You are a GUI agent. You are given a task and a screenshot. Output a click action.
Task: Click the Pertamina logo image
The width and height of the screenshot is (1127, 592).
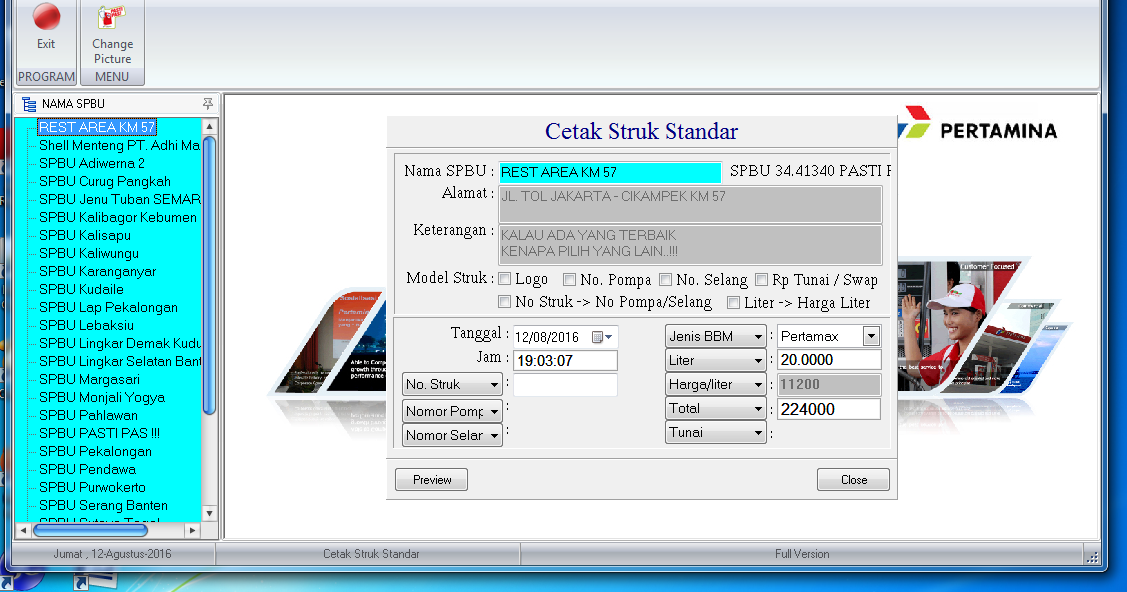[978, 124]
